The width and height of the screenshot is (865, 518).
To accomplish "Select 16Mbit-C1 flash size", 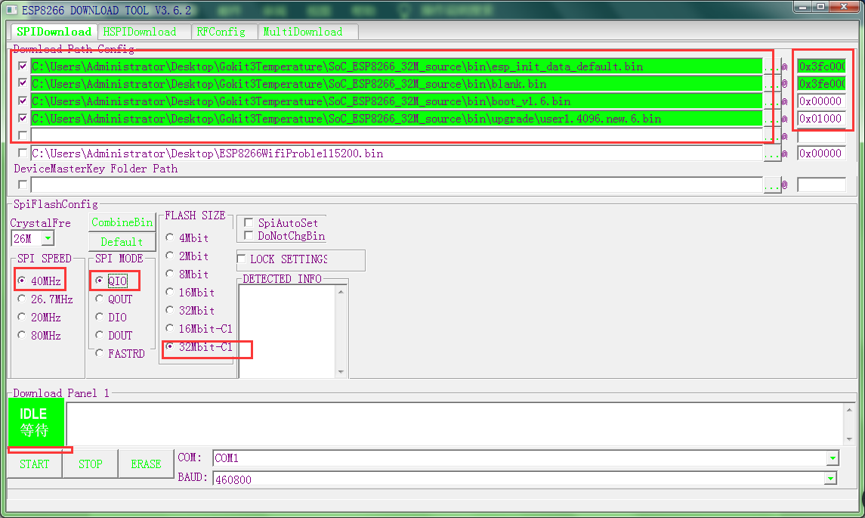I will point(199,329).
